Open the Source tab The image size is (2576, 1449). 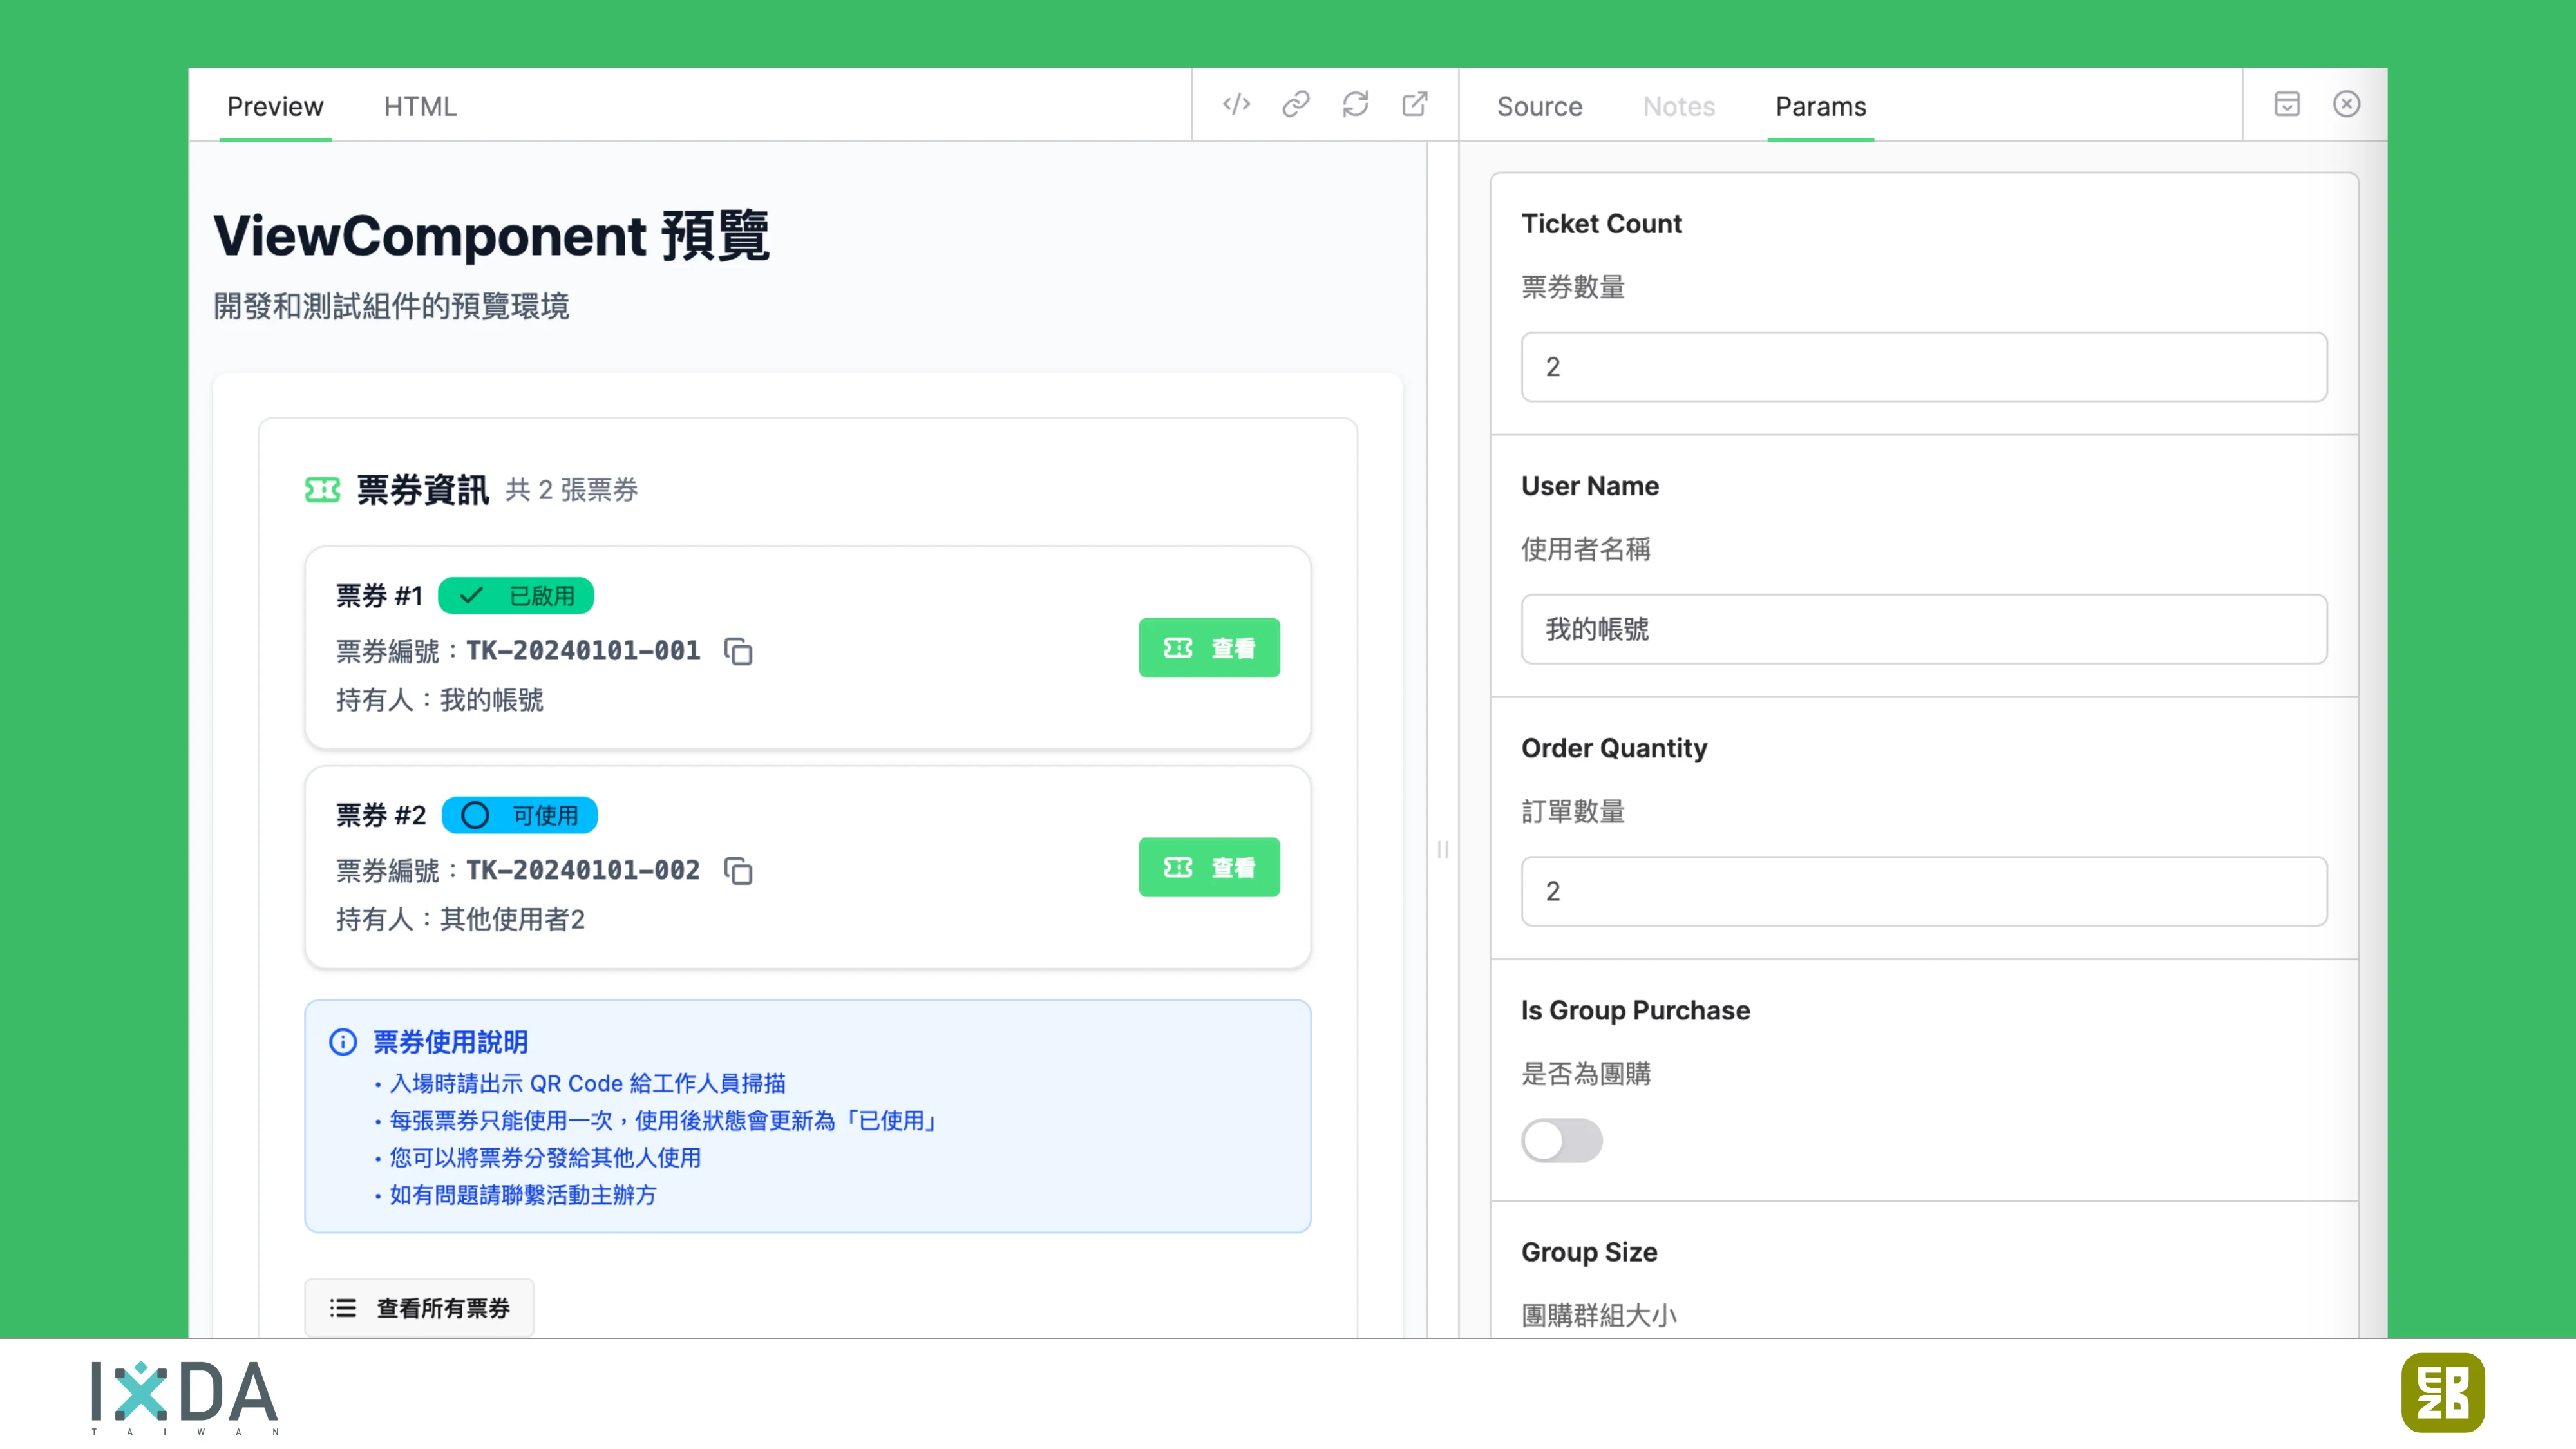pyautogui.click(x=1539, y=106)
